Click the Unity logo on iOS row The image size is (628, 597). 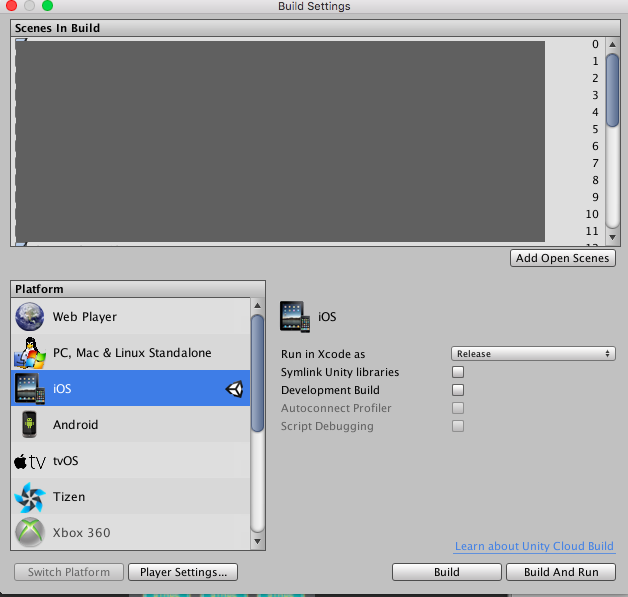coord(234,390)
